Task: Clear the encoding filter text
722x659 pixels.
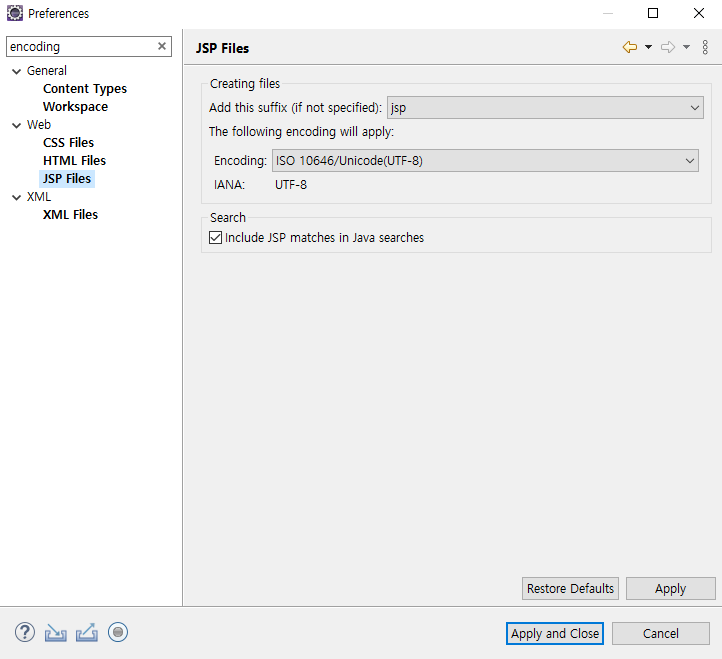Action: point(162,46)
